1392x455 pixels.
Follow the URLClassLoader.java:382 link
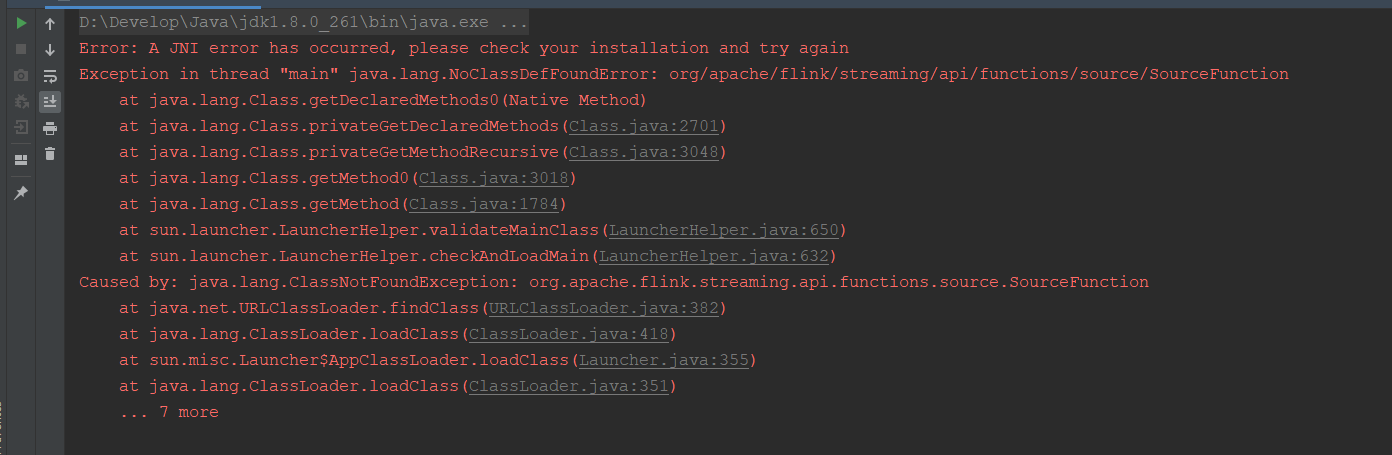click(x=602, y=308)
